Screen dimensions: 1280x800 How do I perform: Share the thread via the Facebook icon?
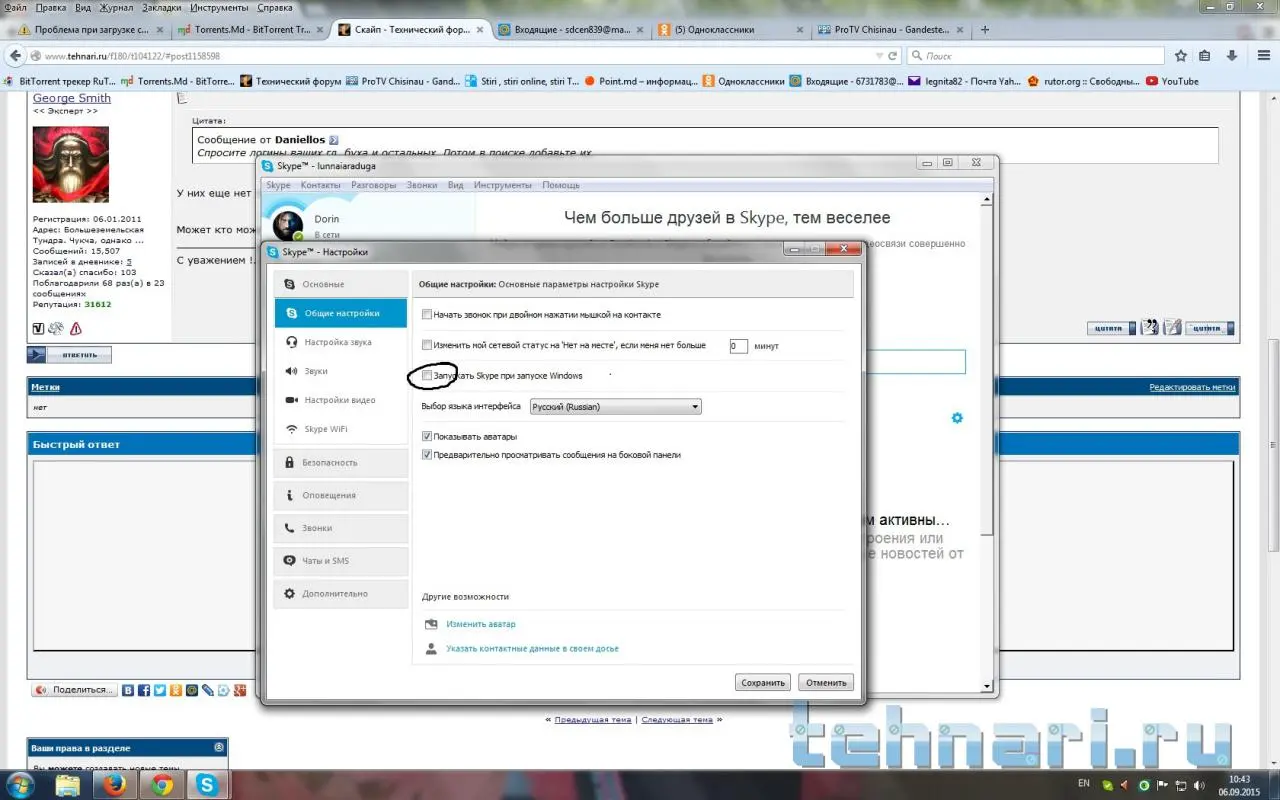click(144, 690)
